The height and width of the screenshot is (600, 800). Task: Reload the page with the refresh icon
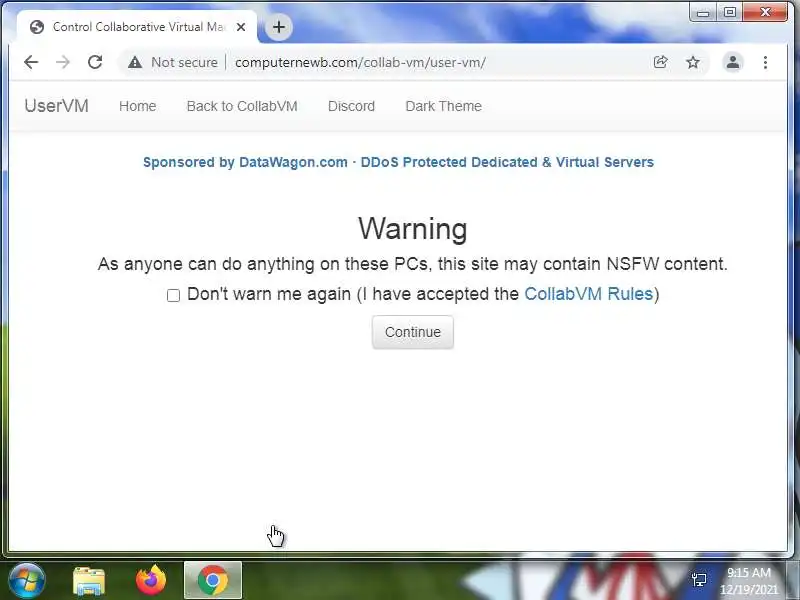pos(95,62)
